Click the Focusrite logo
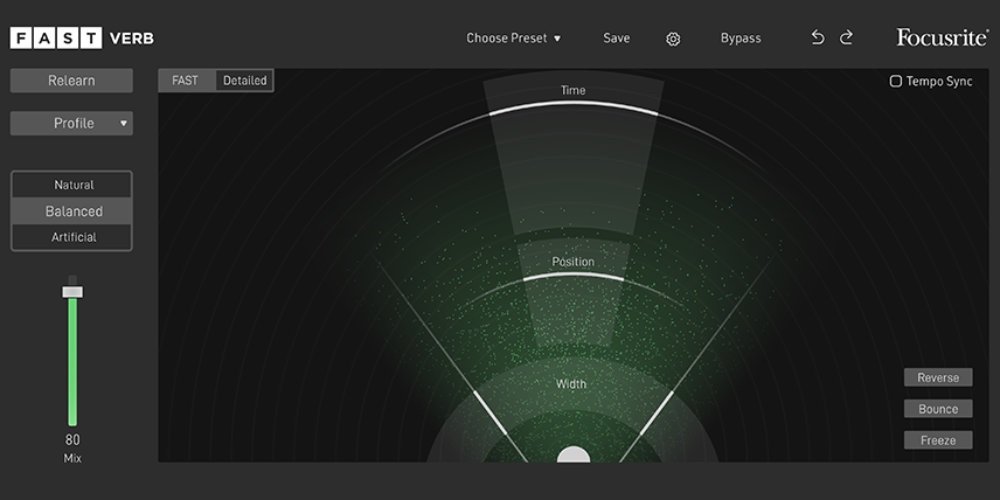 940,38
